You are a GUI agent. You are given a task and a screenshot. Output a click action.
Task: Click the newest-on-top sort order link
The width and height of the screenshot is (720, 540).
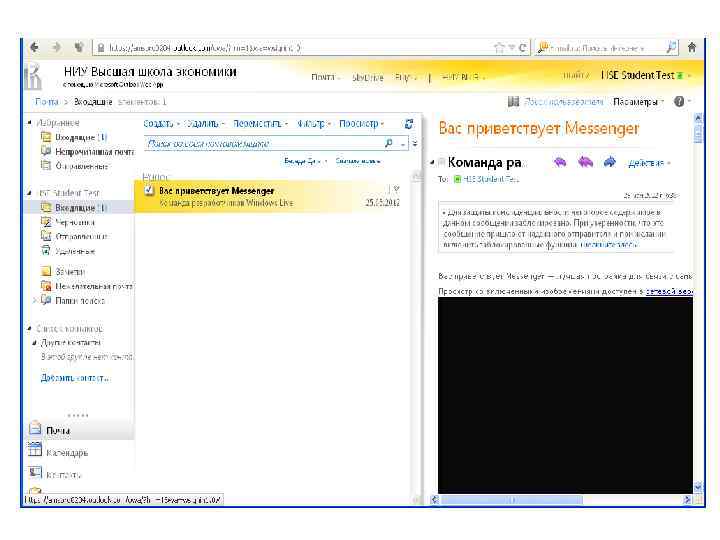(358, 161)
